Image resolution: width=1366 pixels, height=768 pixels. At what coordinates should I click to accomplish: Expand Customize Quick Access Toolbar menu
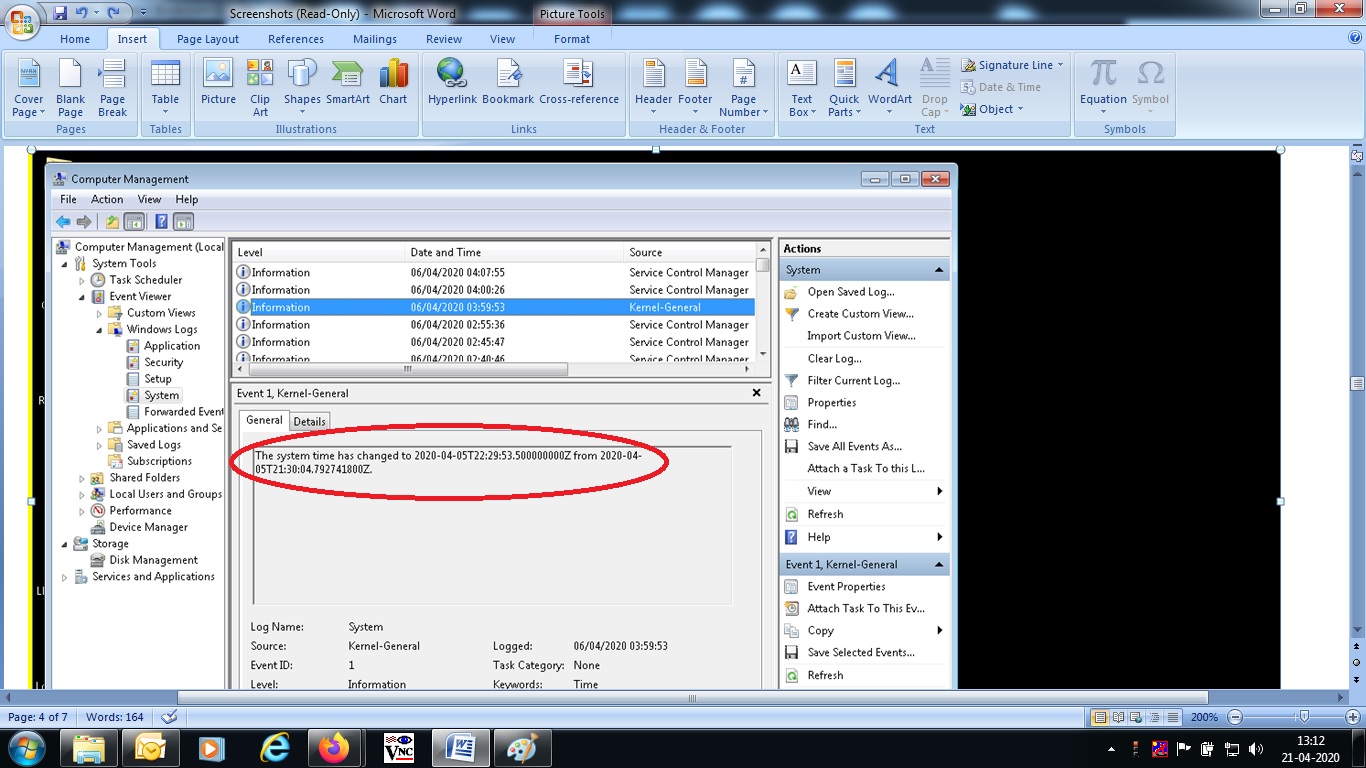pos(143,13)
